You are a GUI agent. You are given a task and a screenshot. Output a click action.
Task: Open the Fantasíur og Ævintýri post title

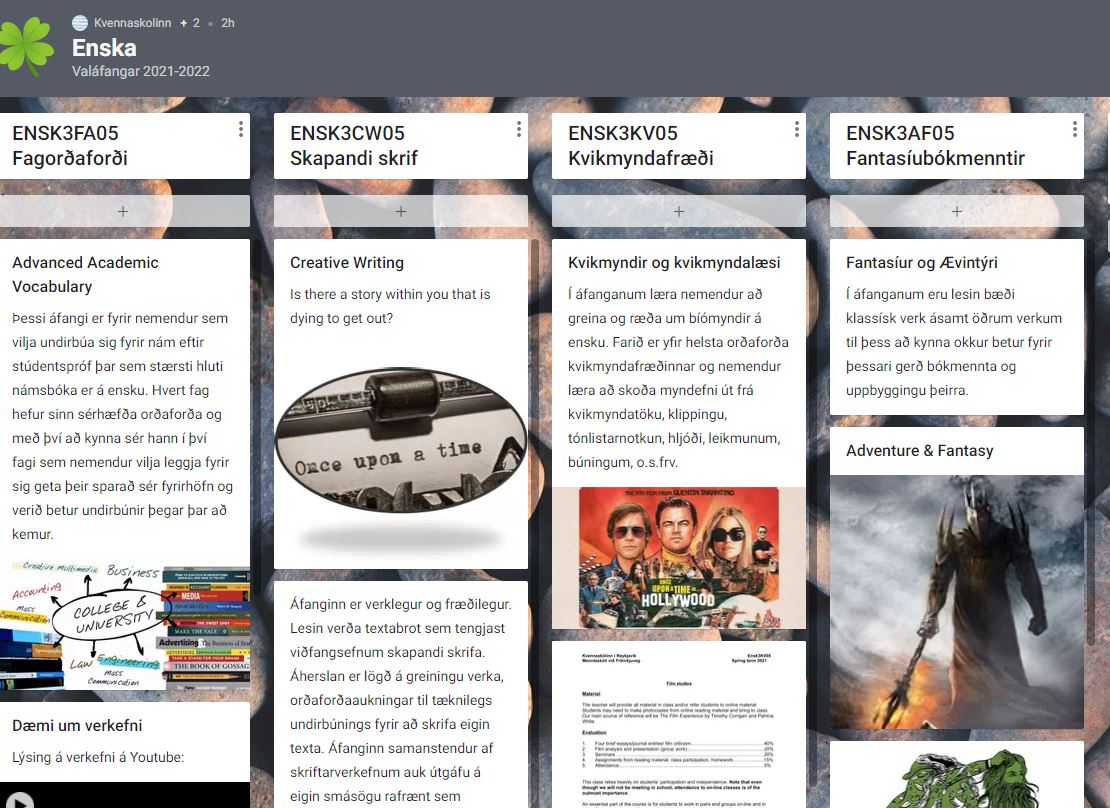click(x=922, y=263)
